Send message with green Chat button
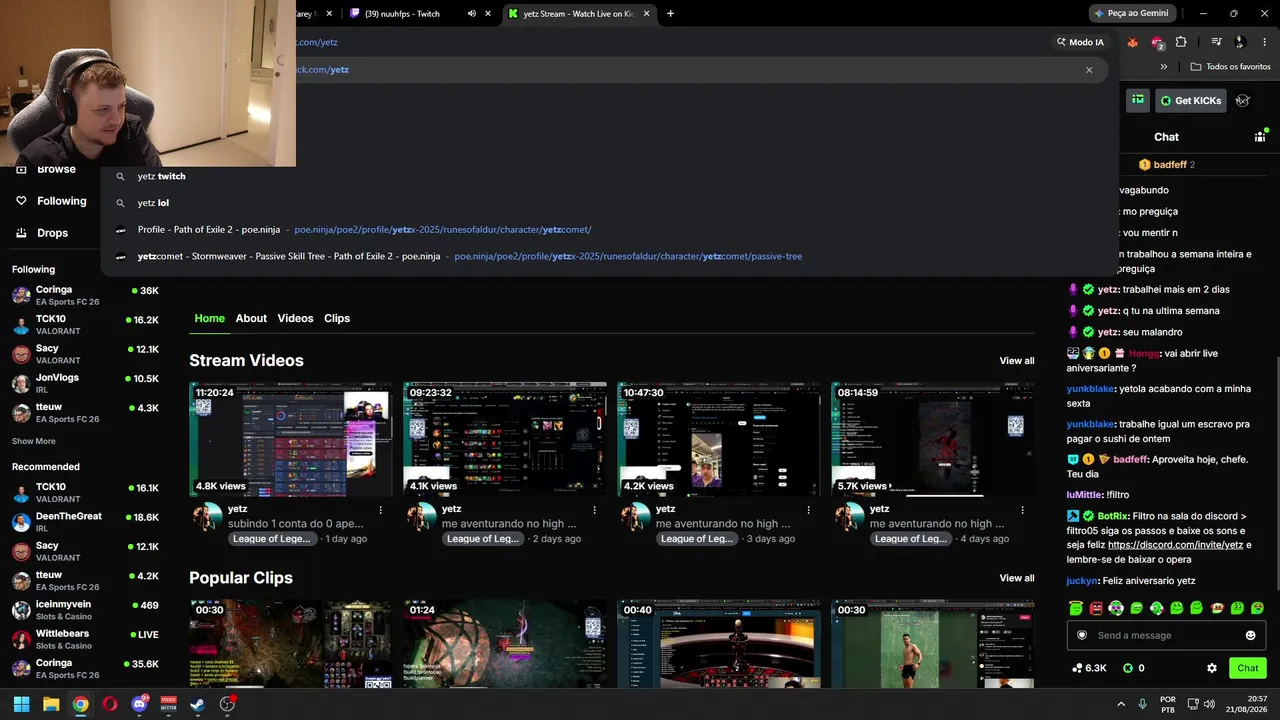This screenshot has width=1280, height=720. click(1248, 668)
